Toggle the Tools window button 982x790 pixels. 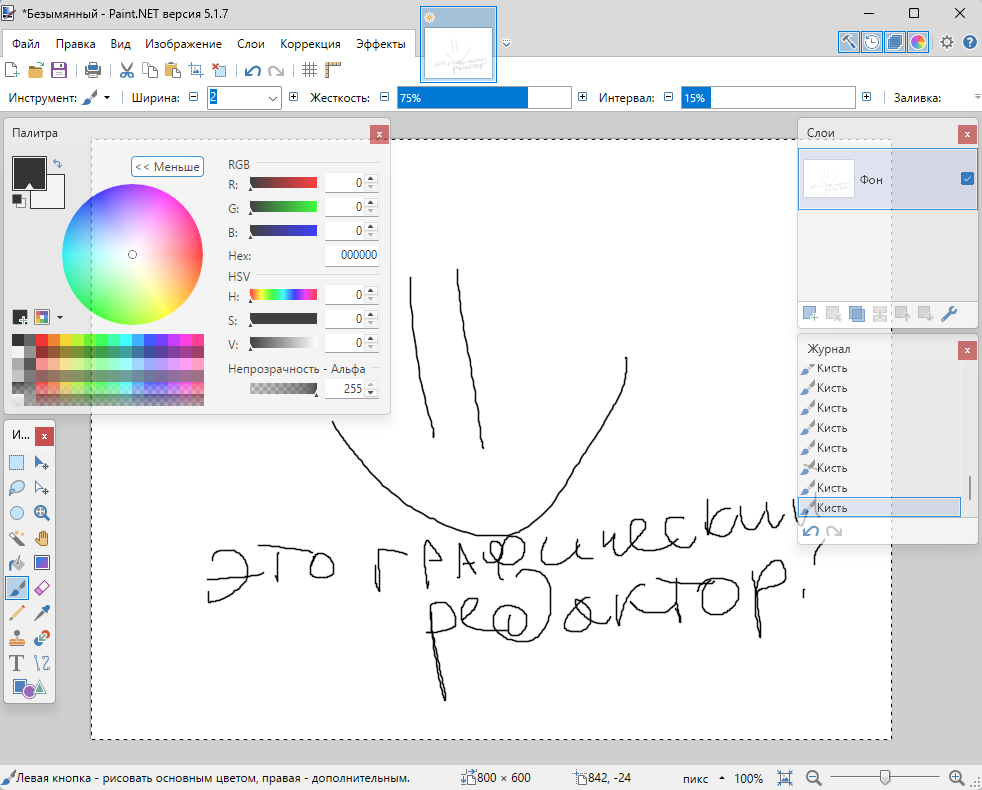pyautogui.click(x=849, y=43)
